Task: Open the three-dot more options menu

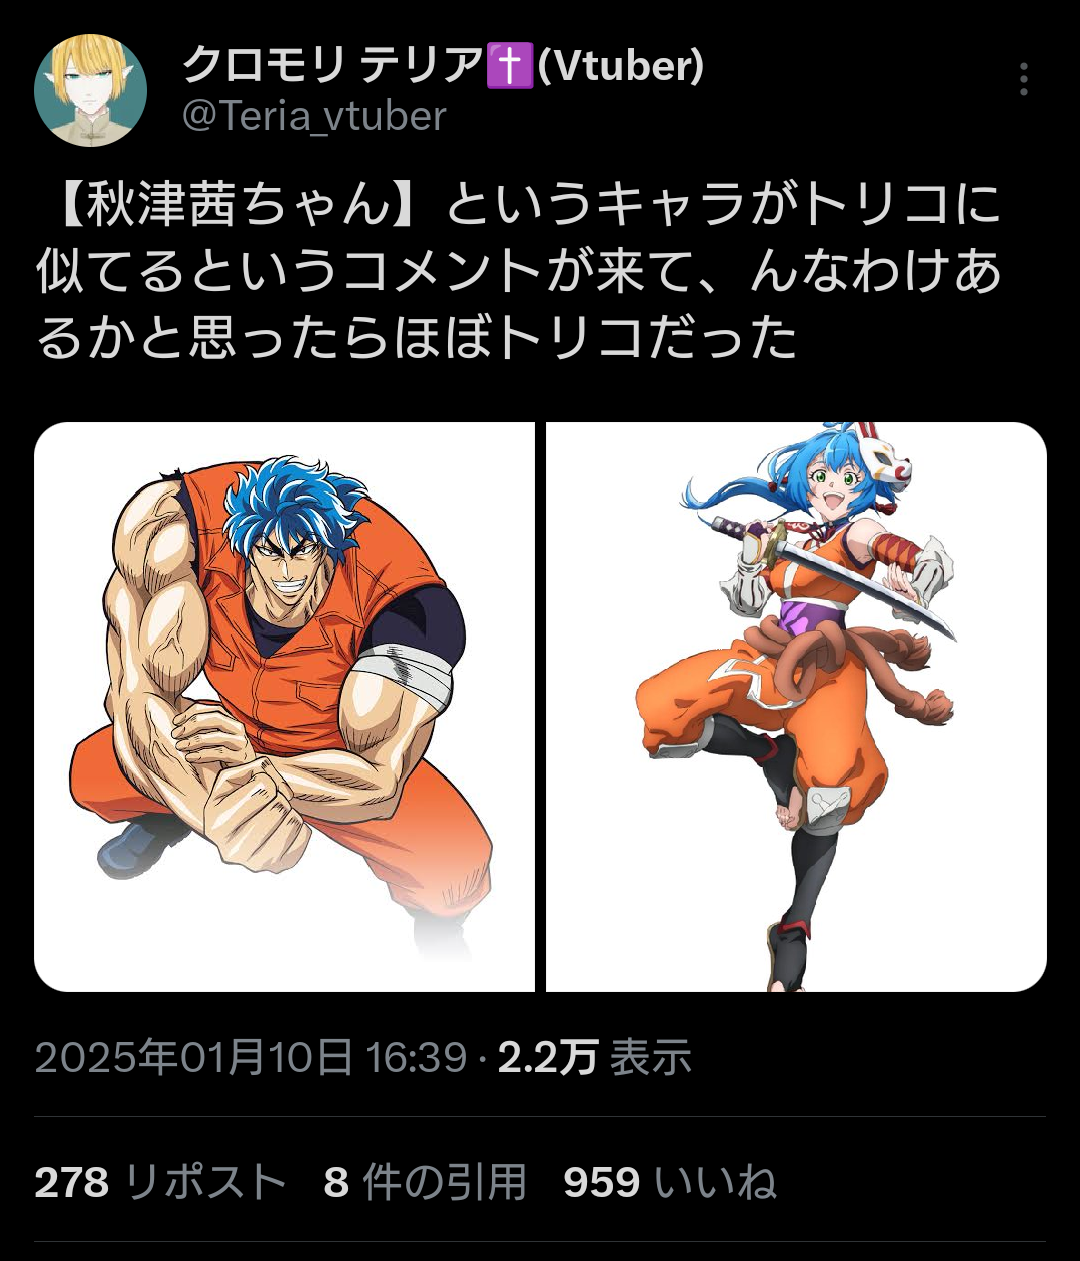Action: [1023, 79]
